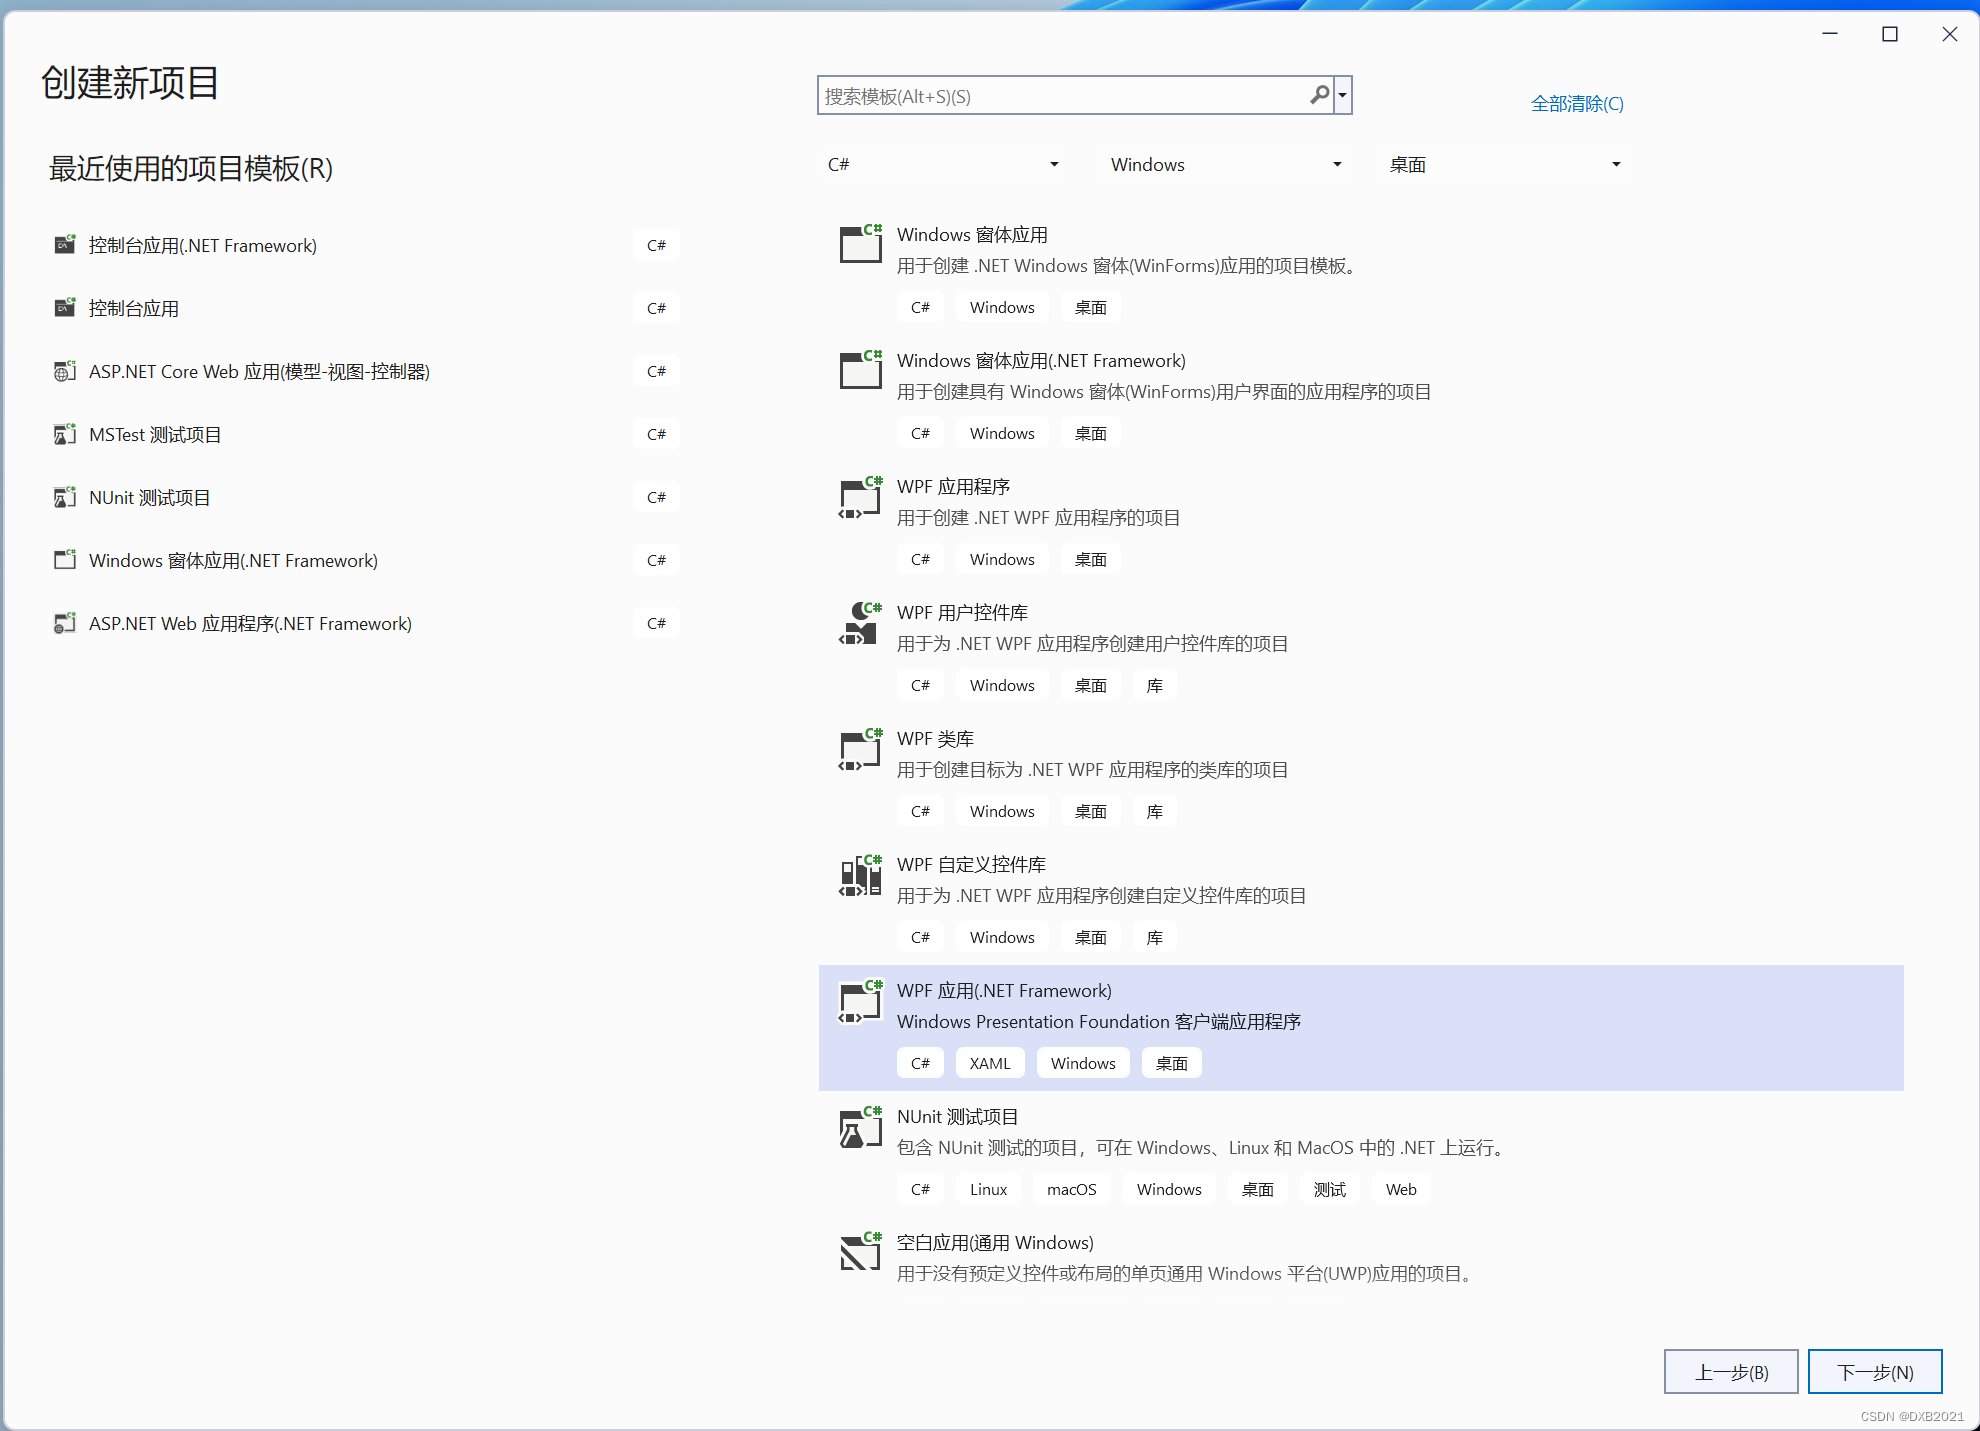Choose the WPF 应用程序 template title
This screenshot has height=1431, width=1980.
[x=953, y=486]
